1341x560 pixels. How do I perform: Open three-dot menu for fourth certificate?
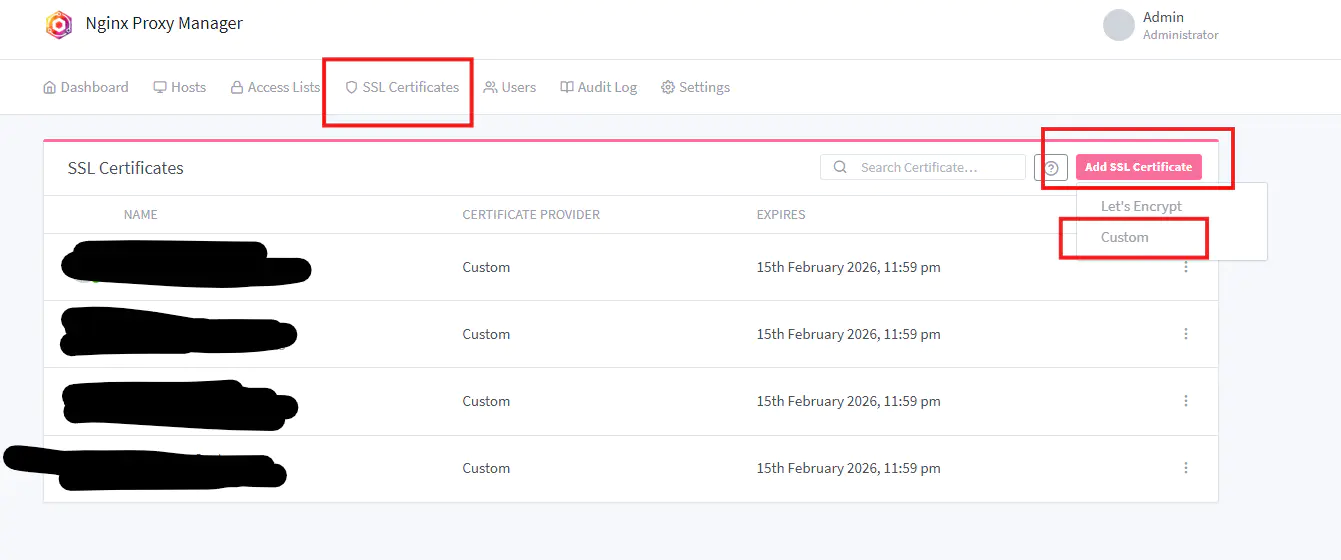click(1186, 468)
